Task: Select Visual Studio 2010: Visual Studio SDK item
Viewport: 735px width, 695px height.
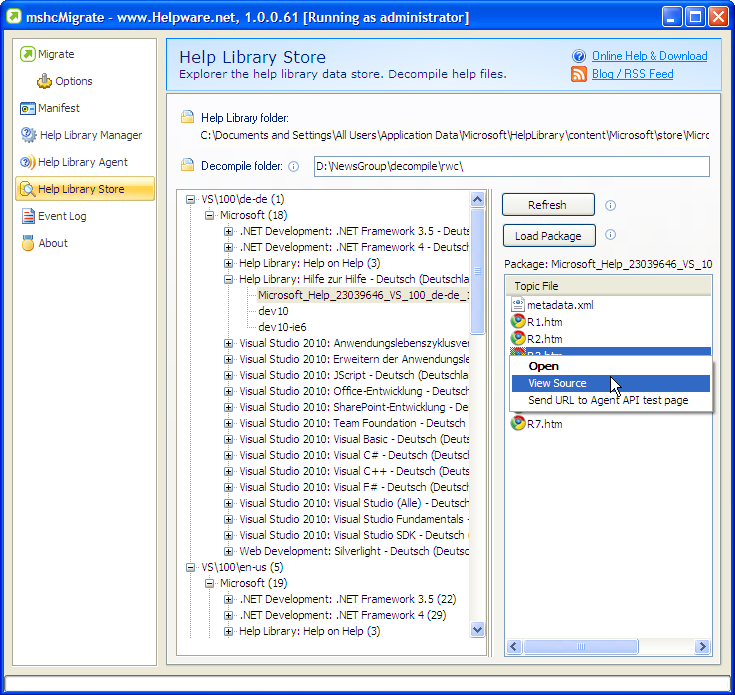Action: coord(354,535)
